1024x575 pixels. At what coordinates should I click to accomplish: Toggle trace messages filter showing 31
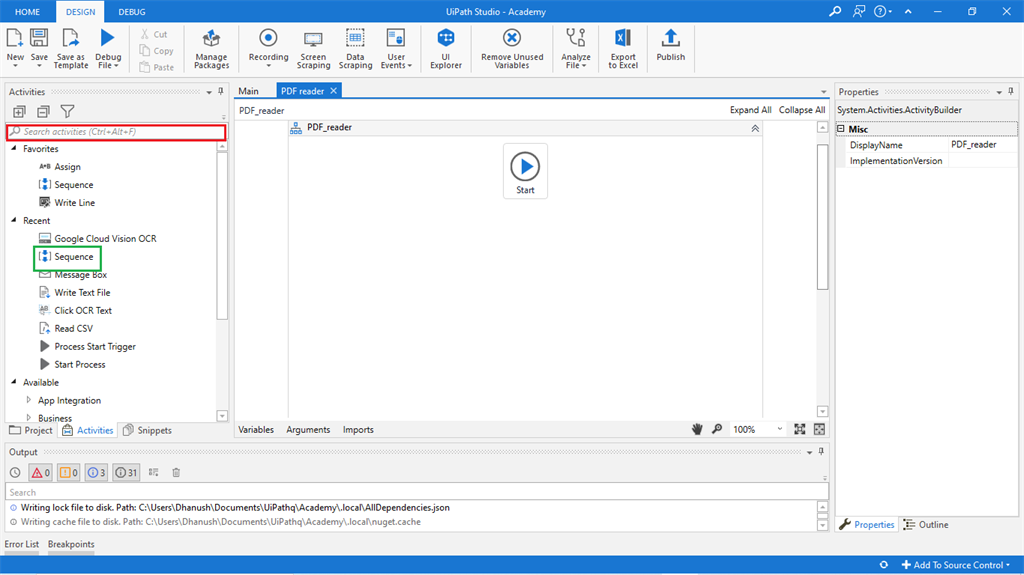point(126,472)
